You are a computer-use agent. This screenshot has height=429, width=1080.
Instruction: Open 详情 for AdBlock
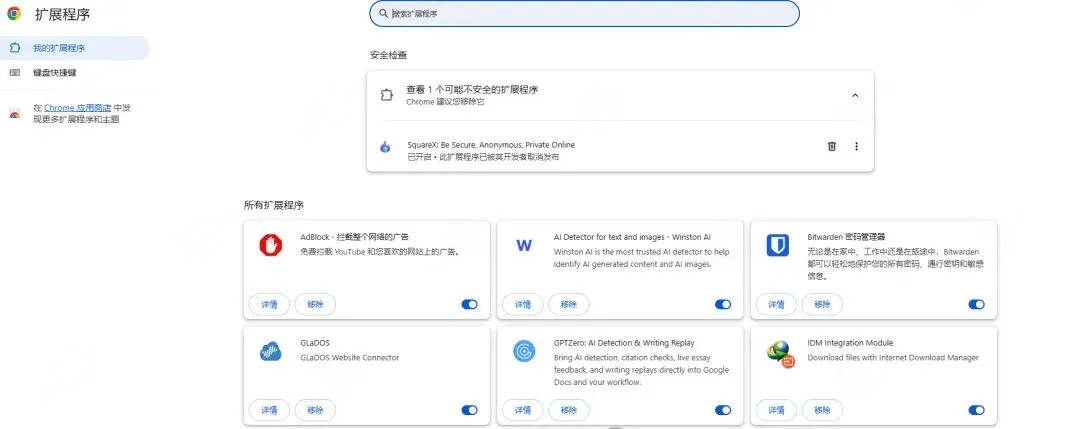(269, 304)
